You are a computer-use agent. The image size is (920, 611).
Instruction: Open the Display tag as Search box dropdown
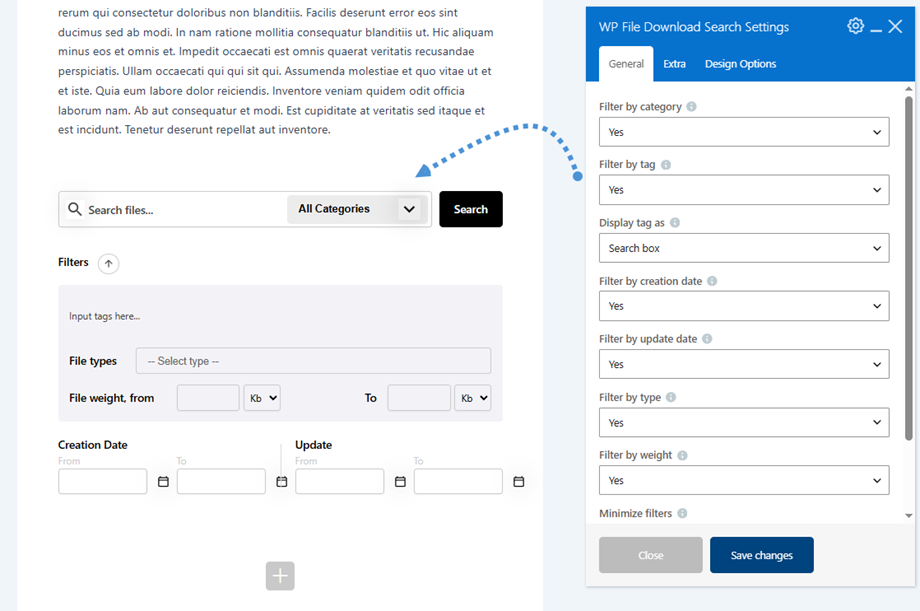pos(743,248)
